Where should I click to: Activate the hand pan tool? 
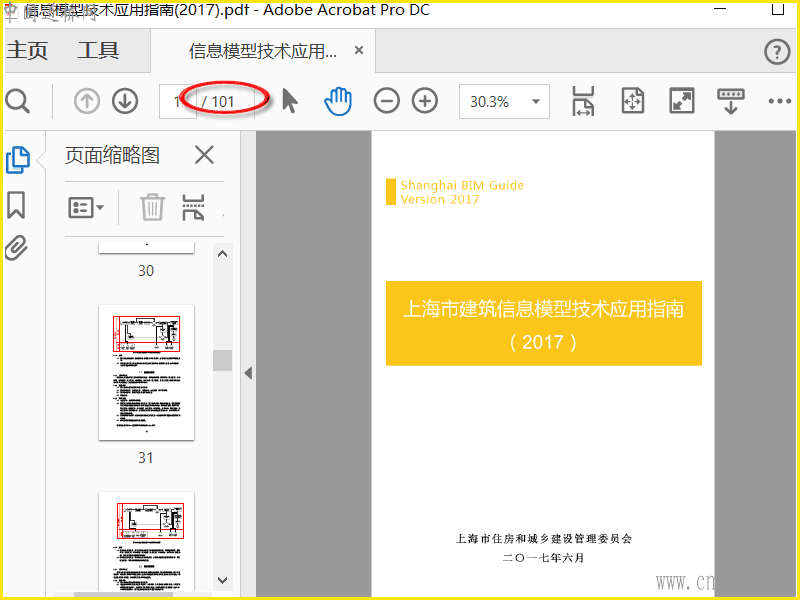[x=338, y=101]
